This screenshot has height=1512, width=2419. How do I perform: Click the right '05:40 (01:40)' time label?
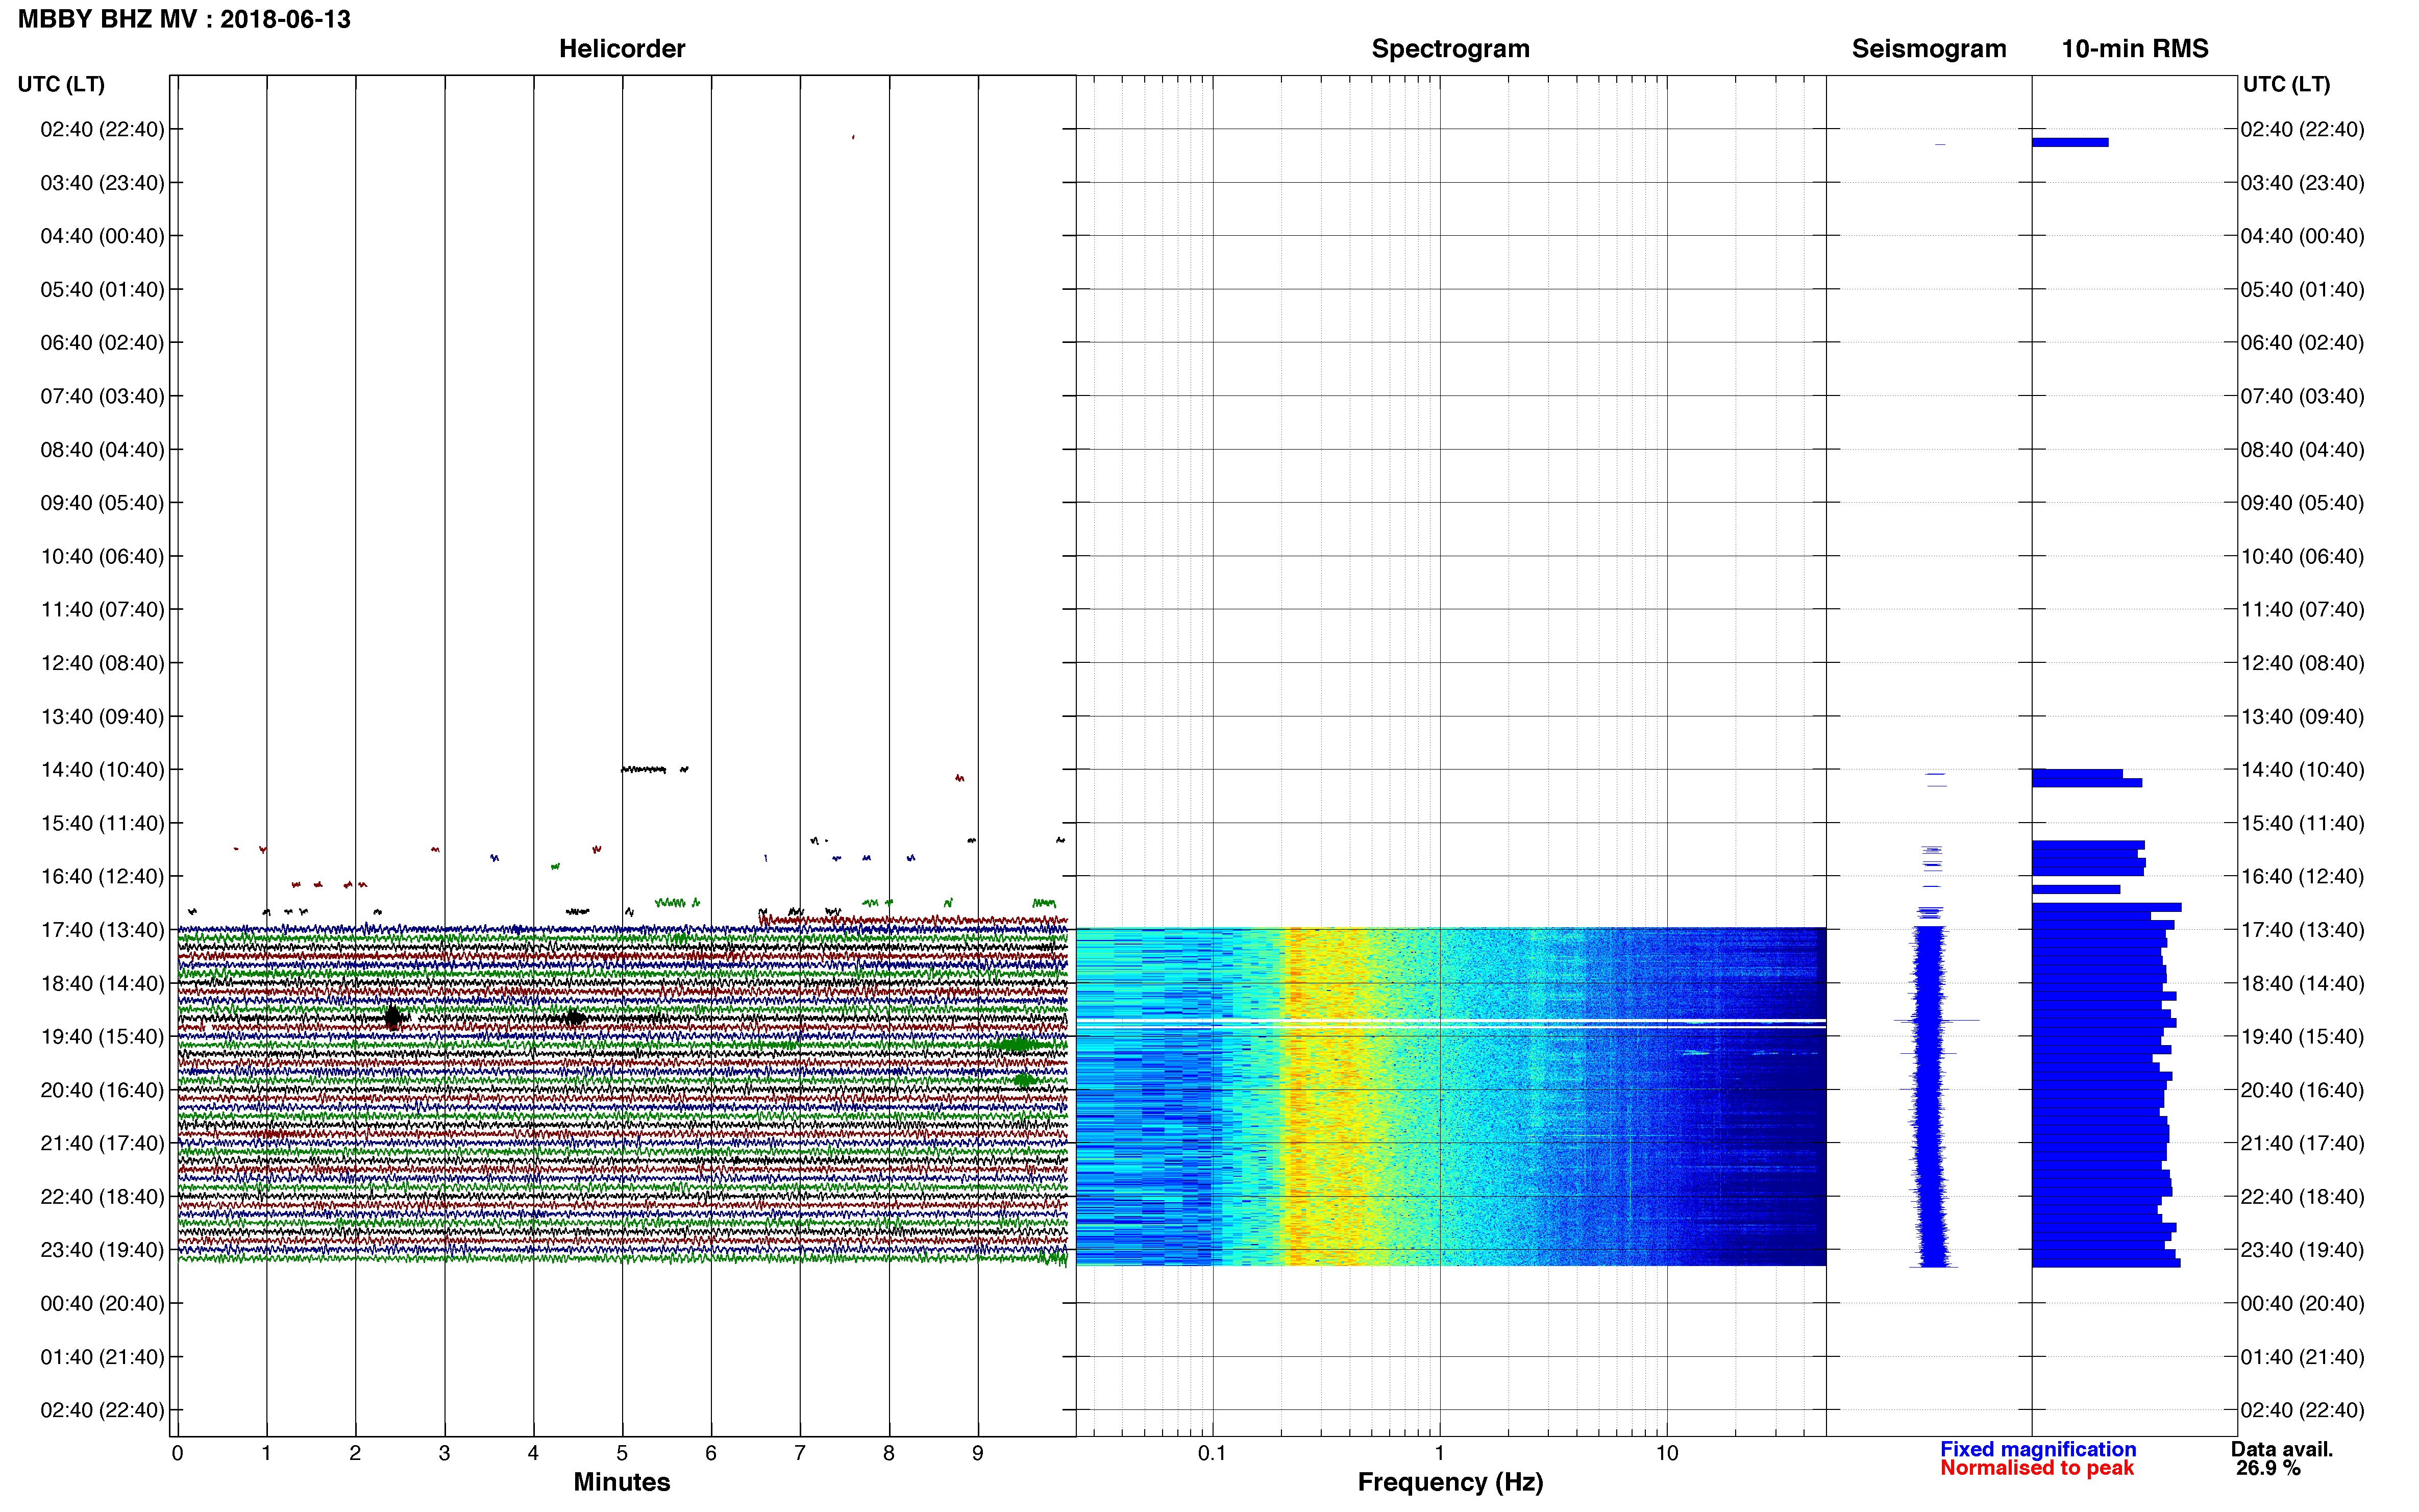click(2302, 290)
